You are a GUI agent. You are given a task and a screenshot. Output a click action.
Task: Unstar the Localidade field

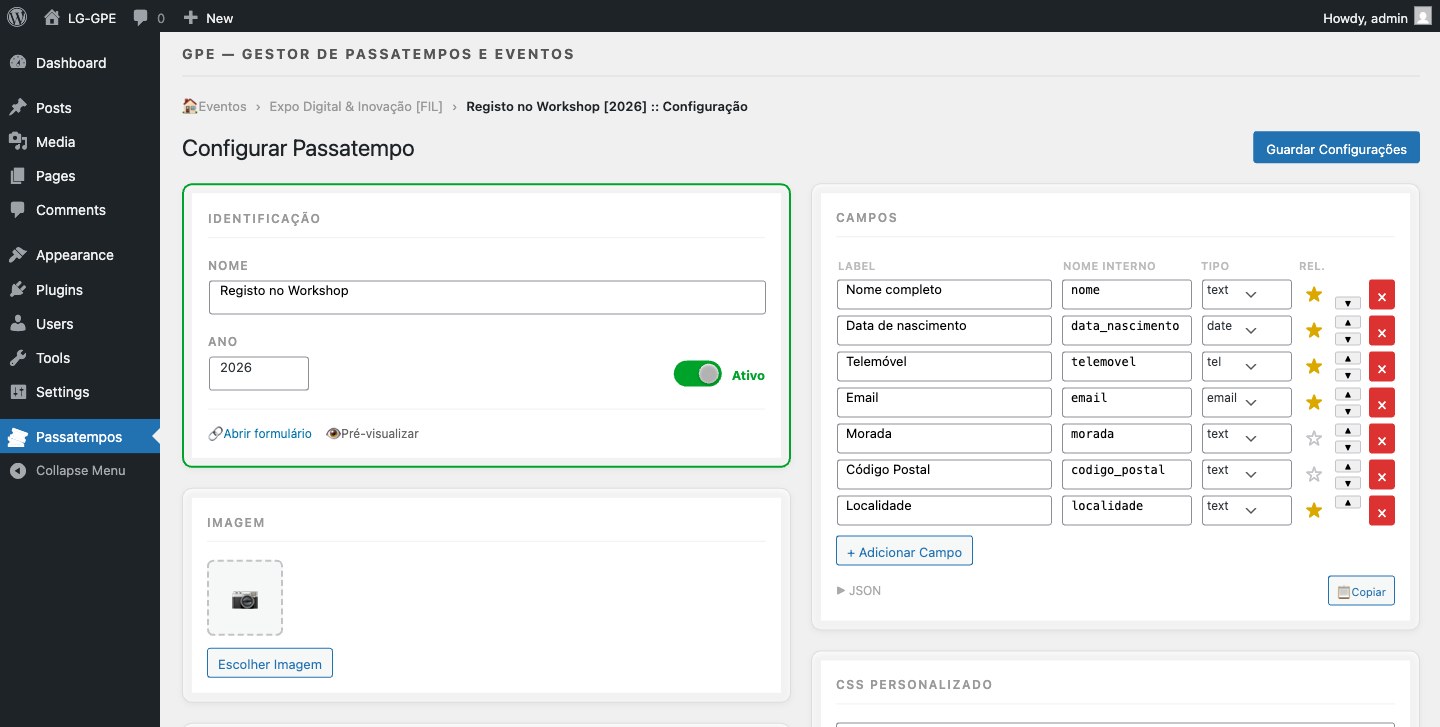coord(1314,510)
